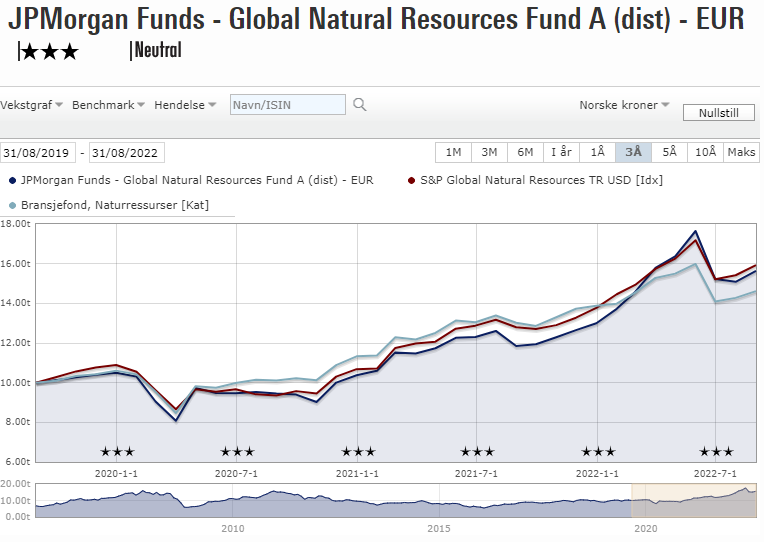The image size is (764, 542).
Task: Click the search magnifier icon
Action: (360, 104)
